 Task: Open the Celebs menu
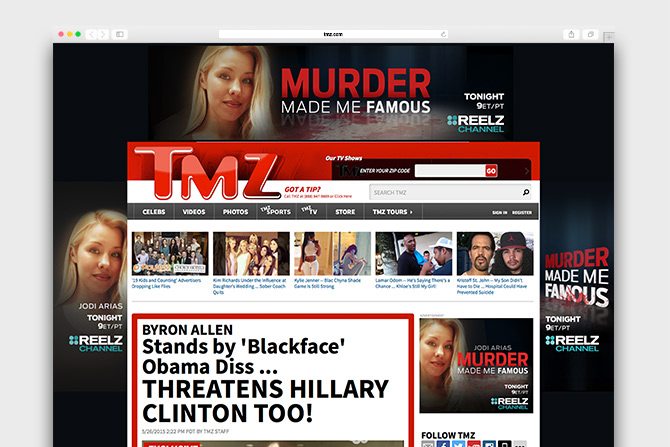point(154,212)
